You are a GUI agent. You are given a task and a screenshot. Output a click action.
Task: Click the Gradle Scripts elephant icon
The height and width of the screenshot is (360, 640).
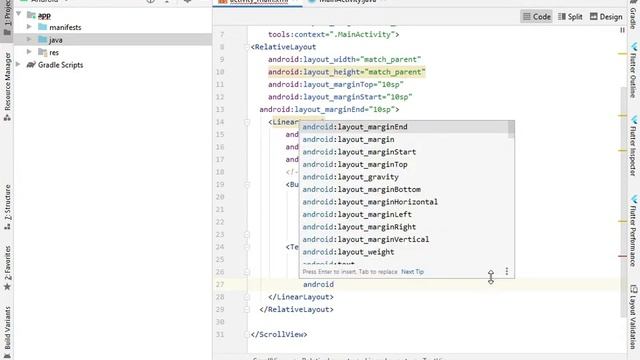[x=31, y=64]
